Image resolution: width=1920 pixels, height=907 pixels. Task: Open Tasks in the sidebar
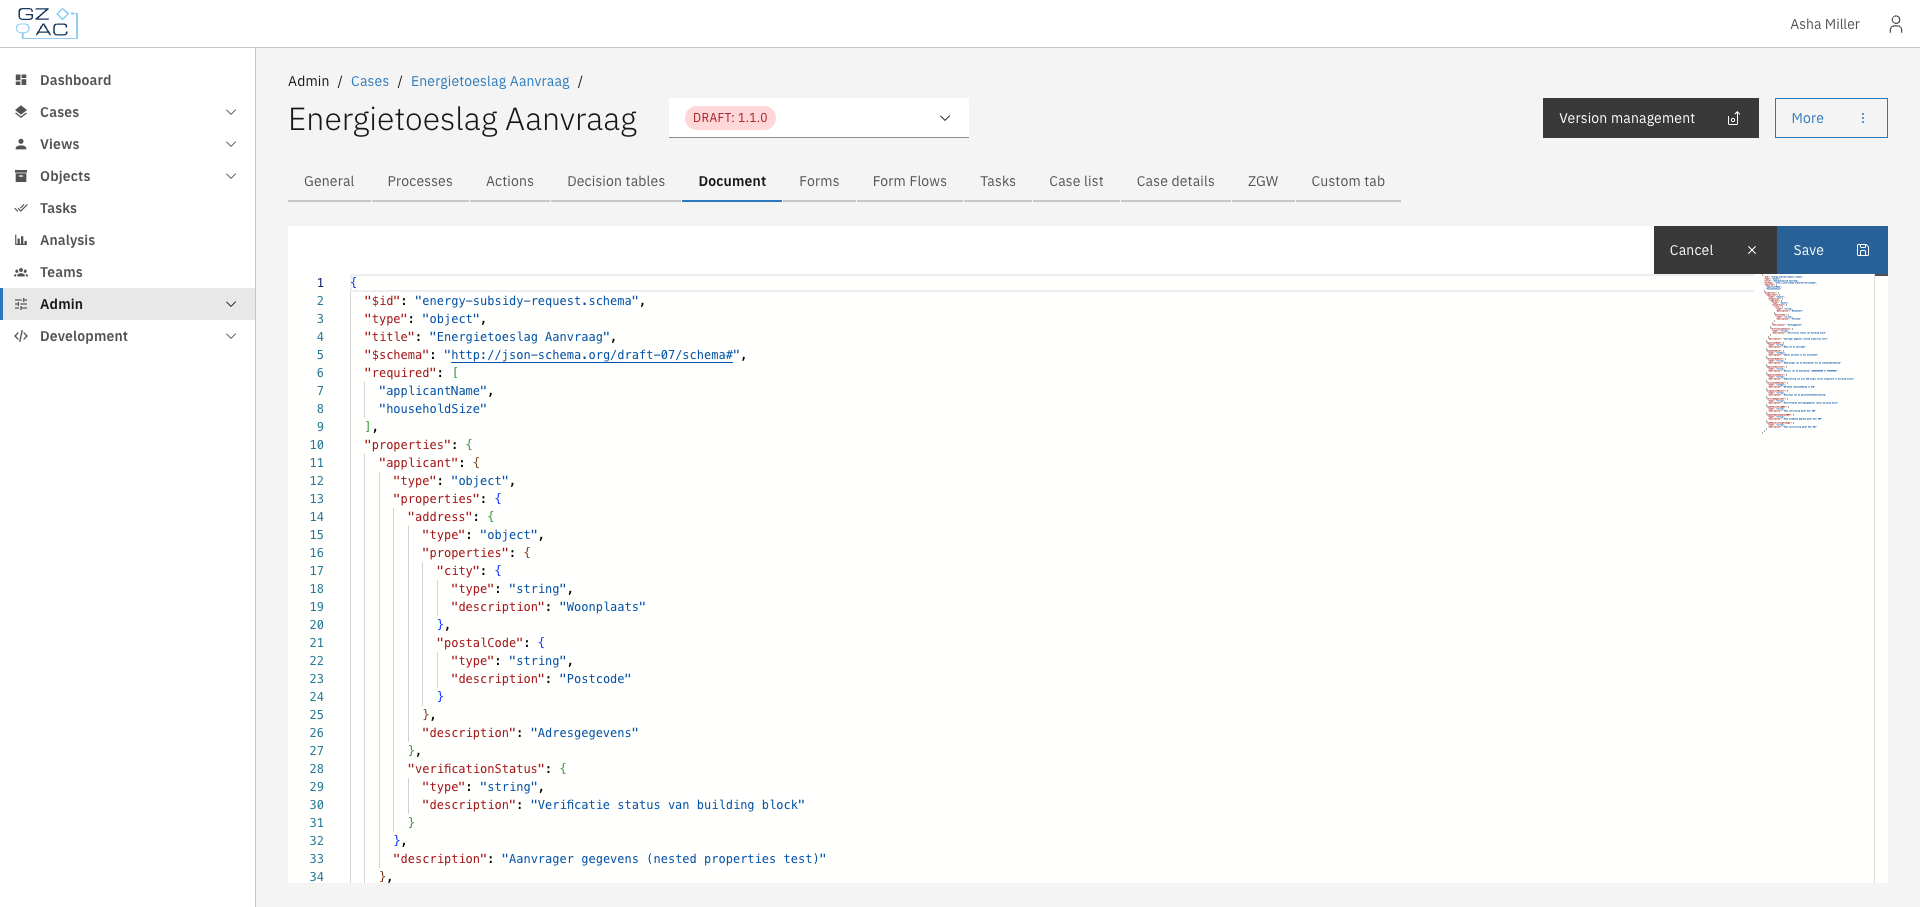(128, 208)
